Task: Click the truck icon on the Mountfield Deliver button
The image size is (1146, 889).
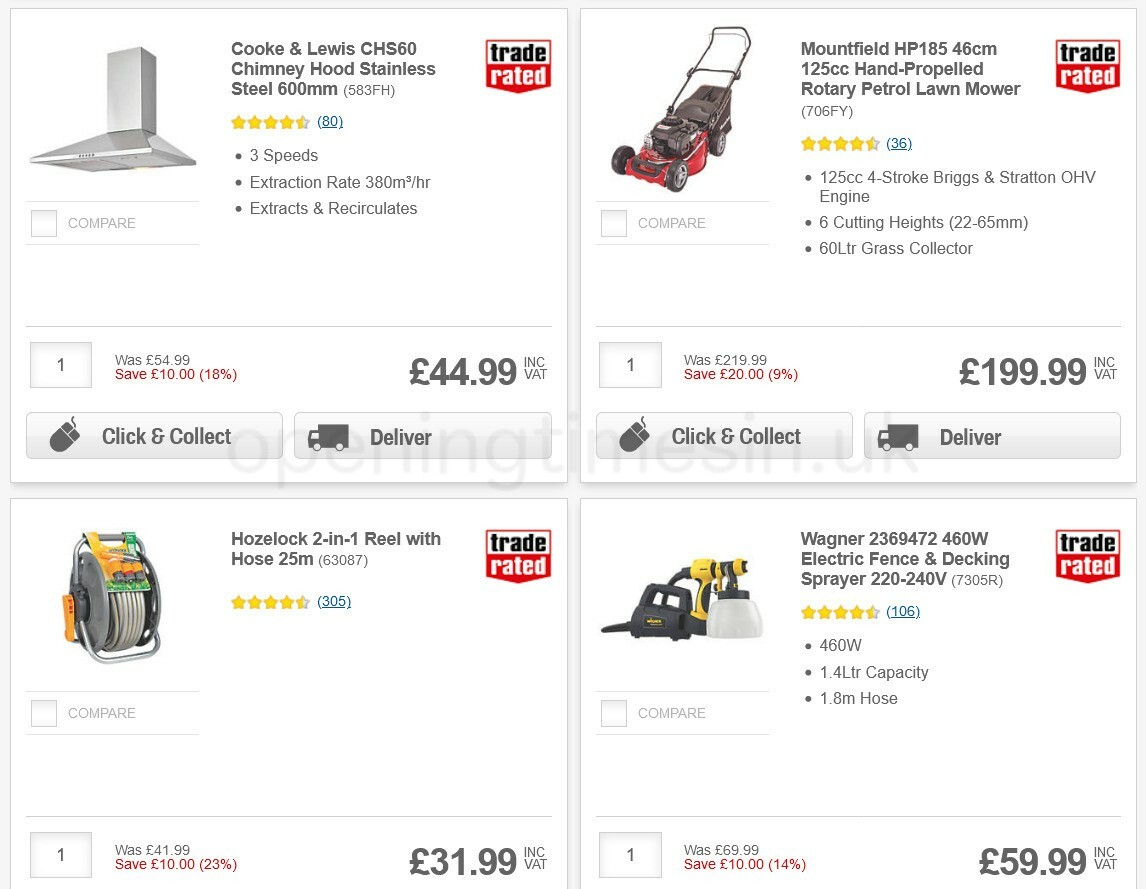Action: [898, 436]
